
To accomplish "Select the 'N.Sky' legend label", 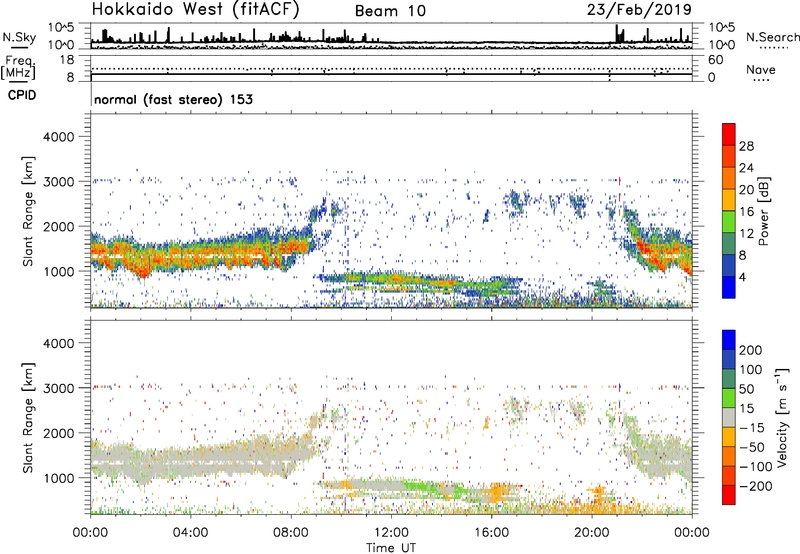I will pos(19,37).
